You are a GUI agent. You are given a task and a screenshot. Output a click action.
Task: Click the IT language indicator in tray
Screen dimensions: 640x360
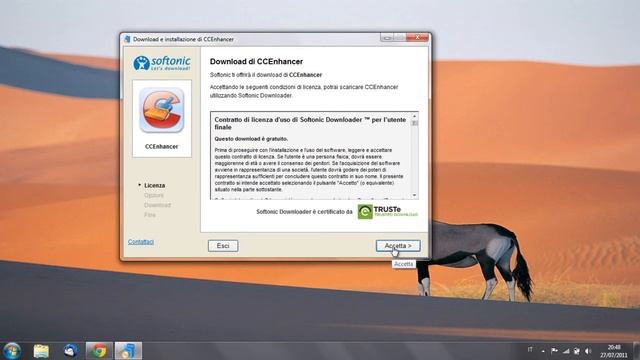click(x=530, y=350)
